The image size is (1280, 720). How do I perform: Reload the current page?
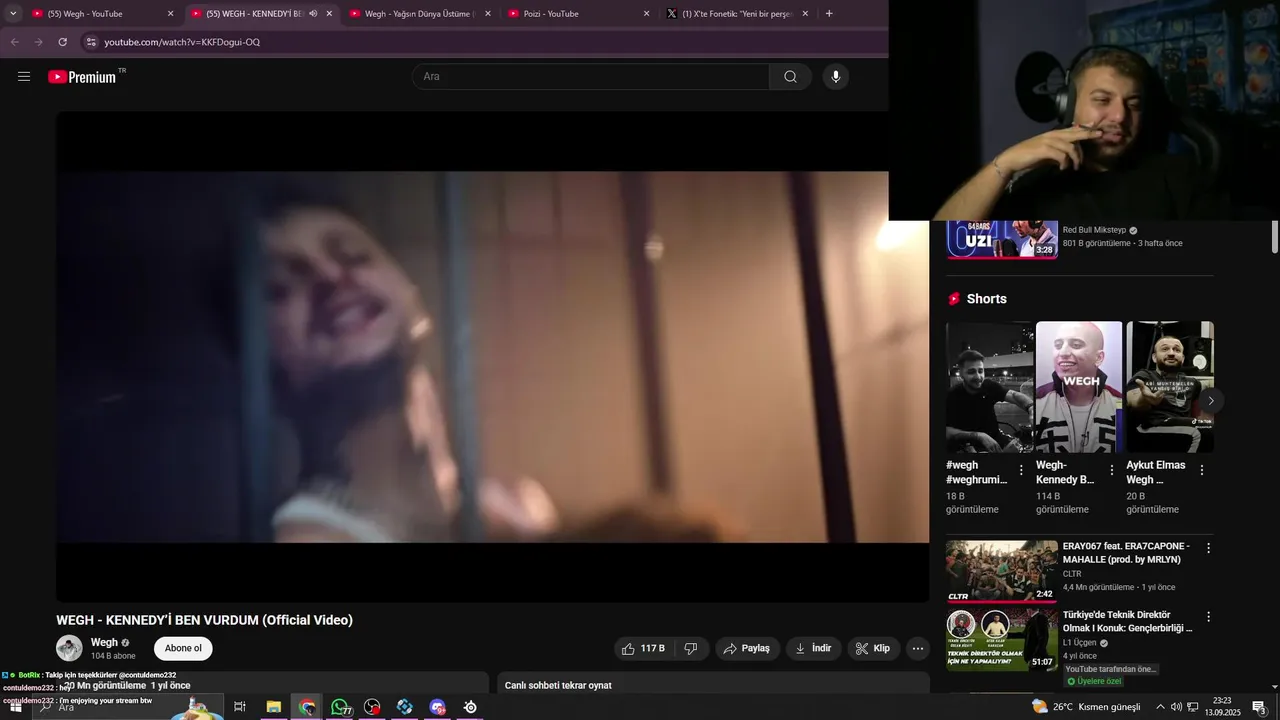(62, 42)
